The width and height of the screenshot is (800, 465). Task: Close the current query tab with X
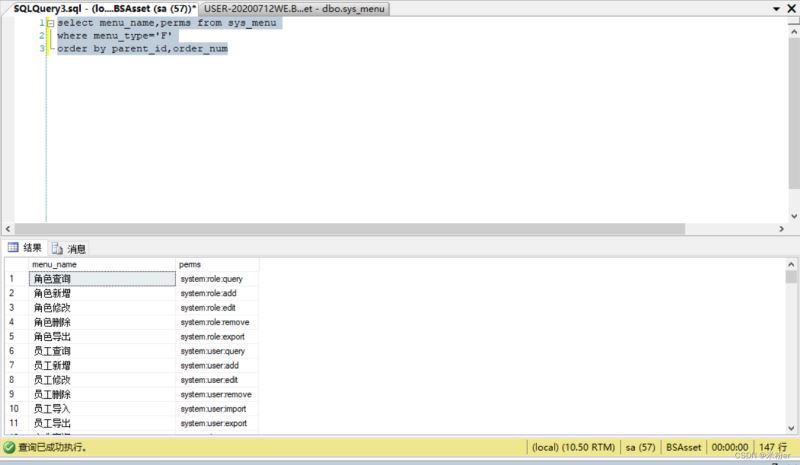(791, 8)
